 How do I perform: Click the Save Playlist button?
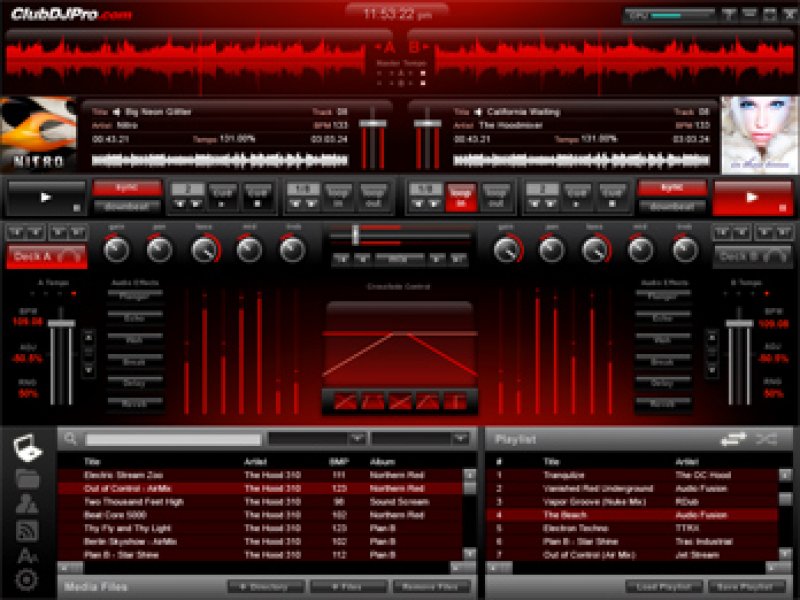(745, 587)
